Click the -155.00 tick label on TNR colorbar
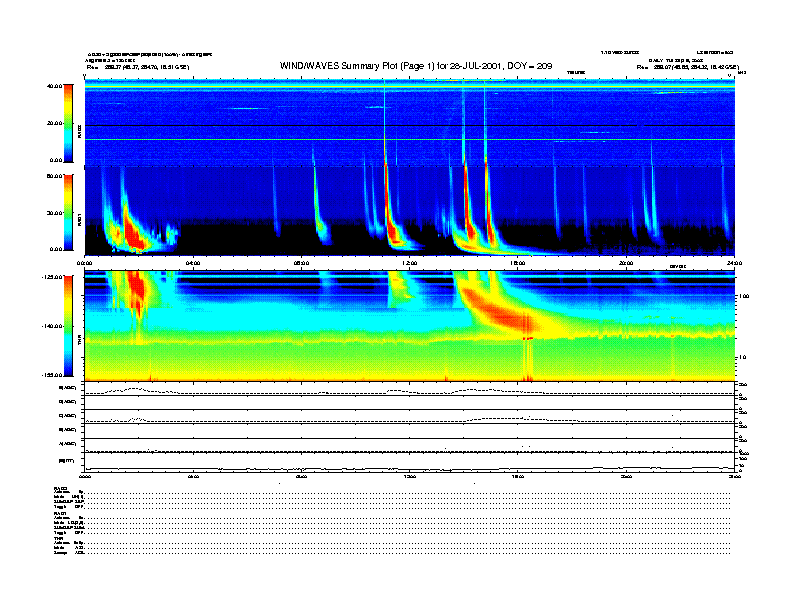Viewport: 792px width, 612px height. tap(52, 375)
